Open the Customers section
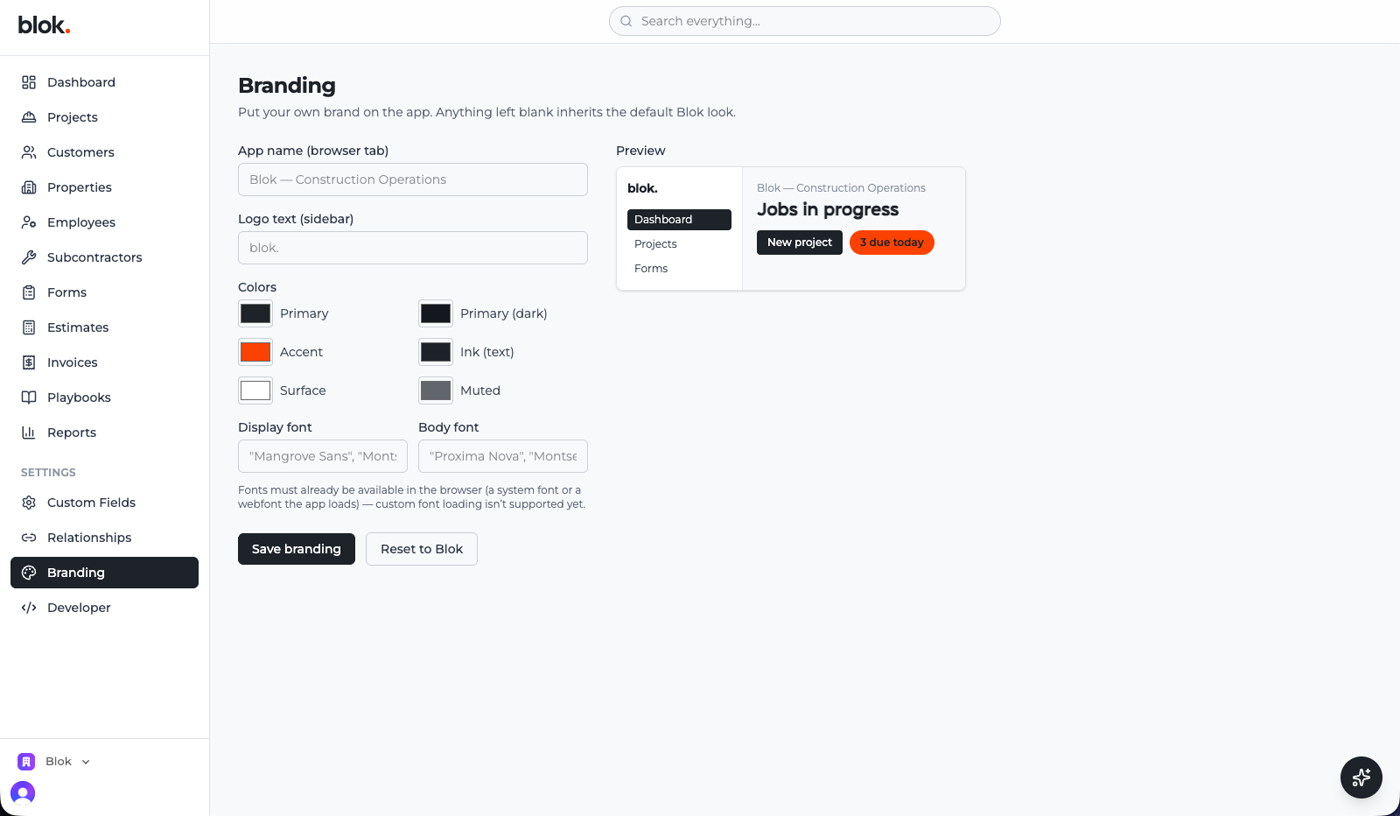This screenshot has width=1400, height=816. pos(104,152)
